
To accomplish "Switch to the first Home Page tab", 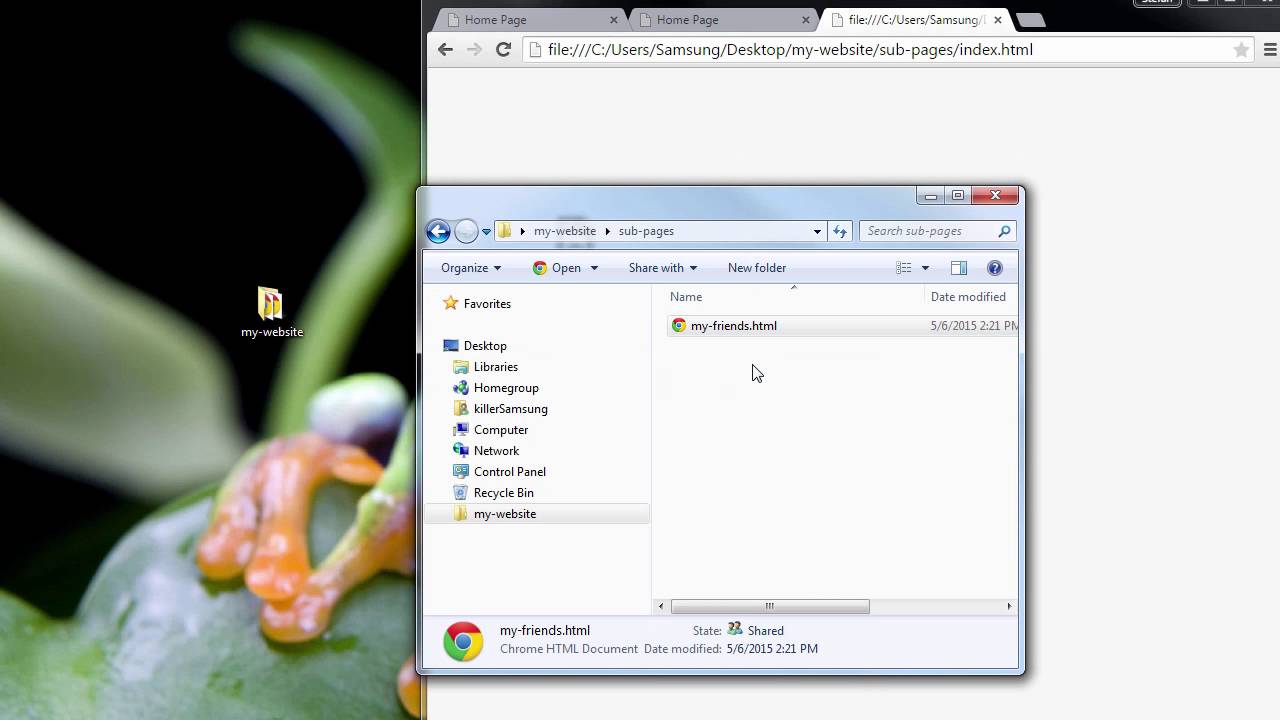I will click(528, 20).
